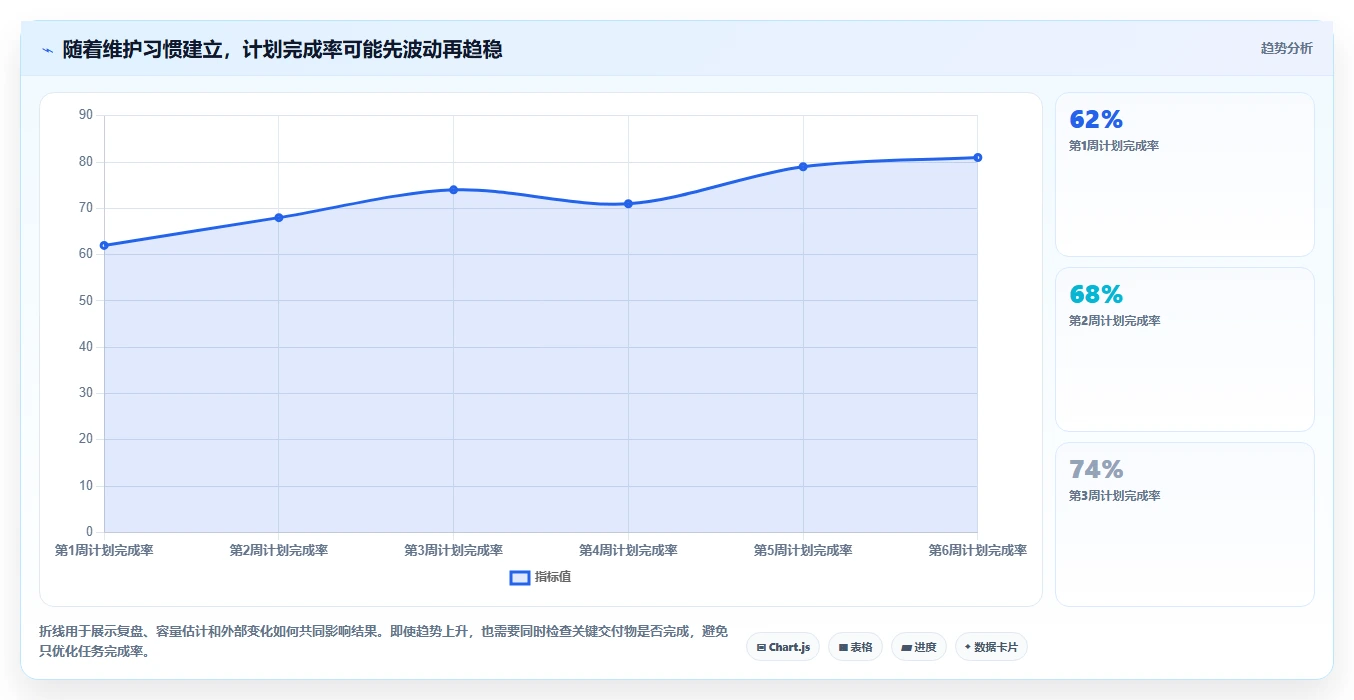
Task: Click the lightning icon beside the title
Action: coord(47,50)
